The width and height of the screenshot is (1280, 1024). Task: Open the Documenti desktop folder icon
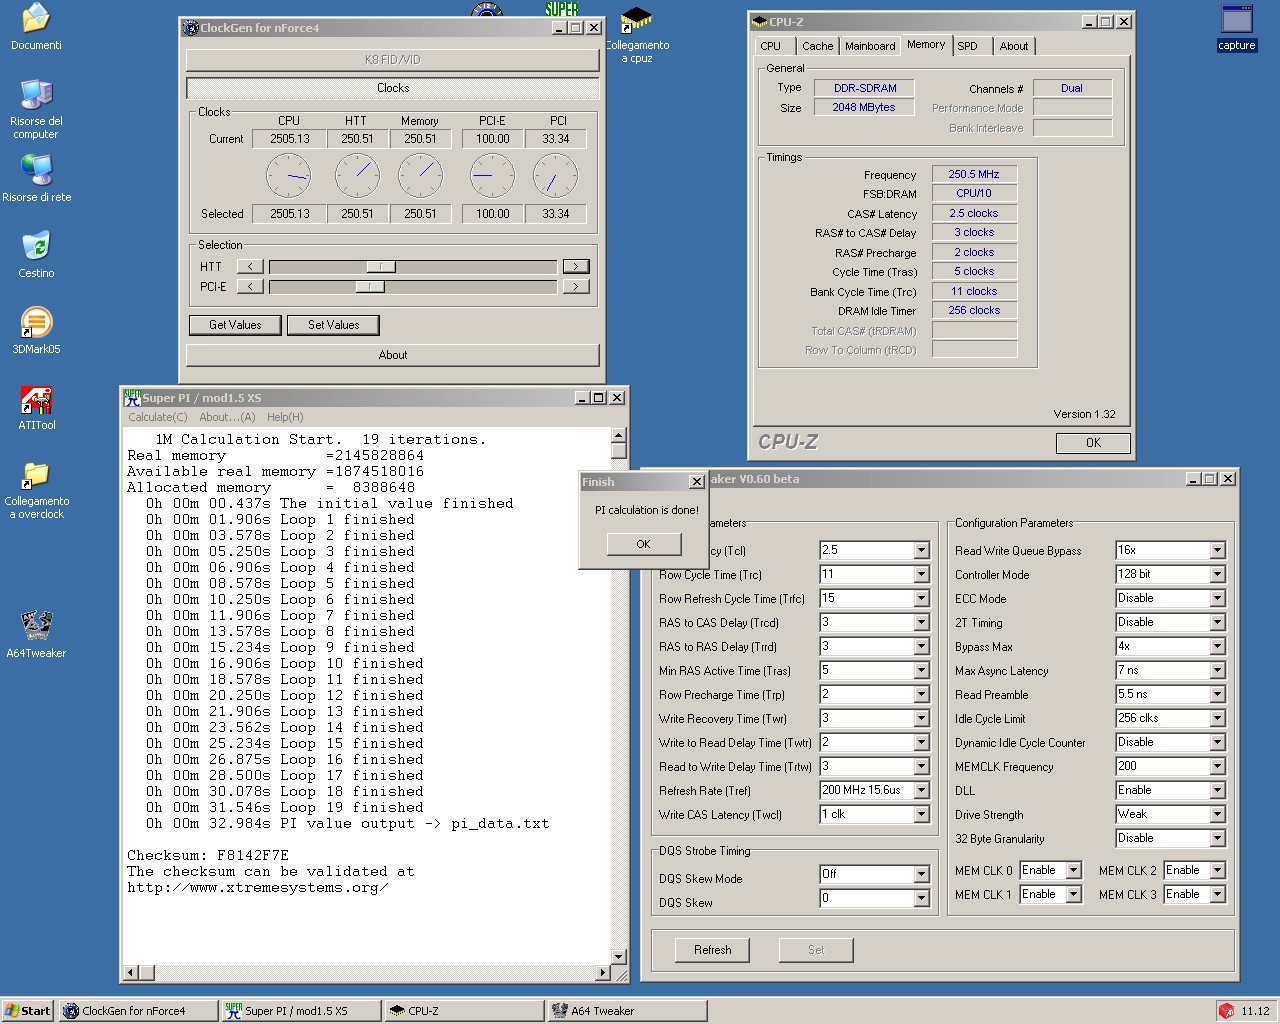pos(36,27)
